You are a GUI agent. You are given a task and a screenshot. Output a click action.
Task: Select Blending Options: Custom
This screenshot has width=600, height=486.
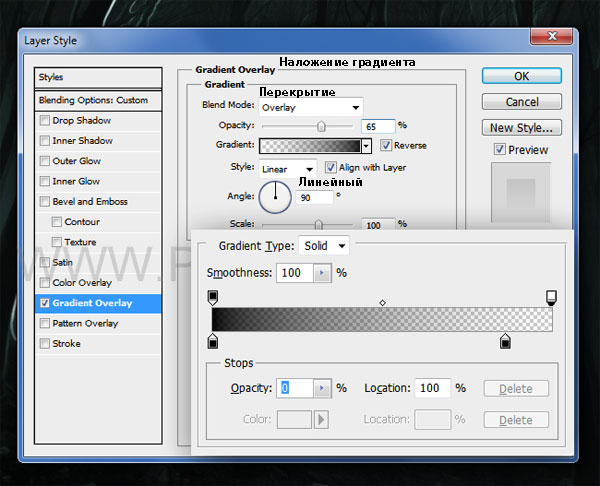tap(98, 100)
